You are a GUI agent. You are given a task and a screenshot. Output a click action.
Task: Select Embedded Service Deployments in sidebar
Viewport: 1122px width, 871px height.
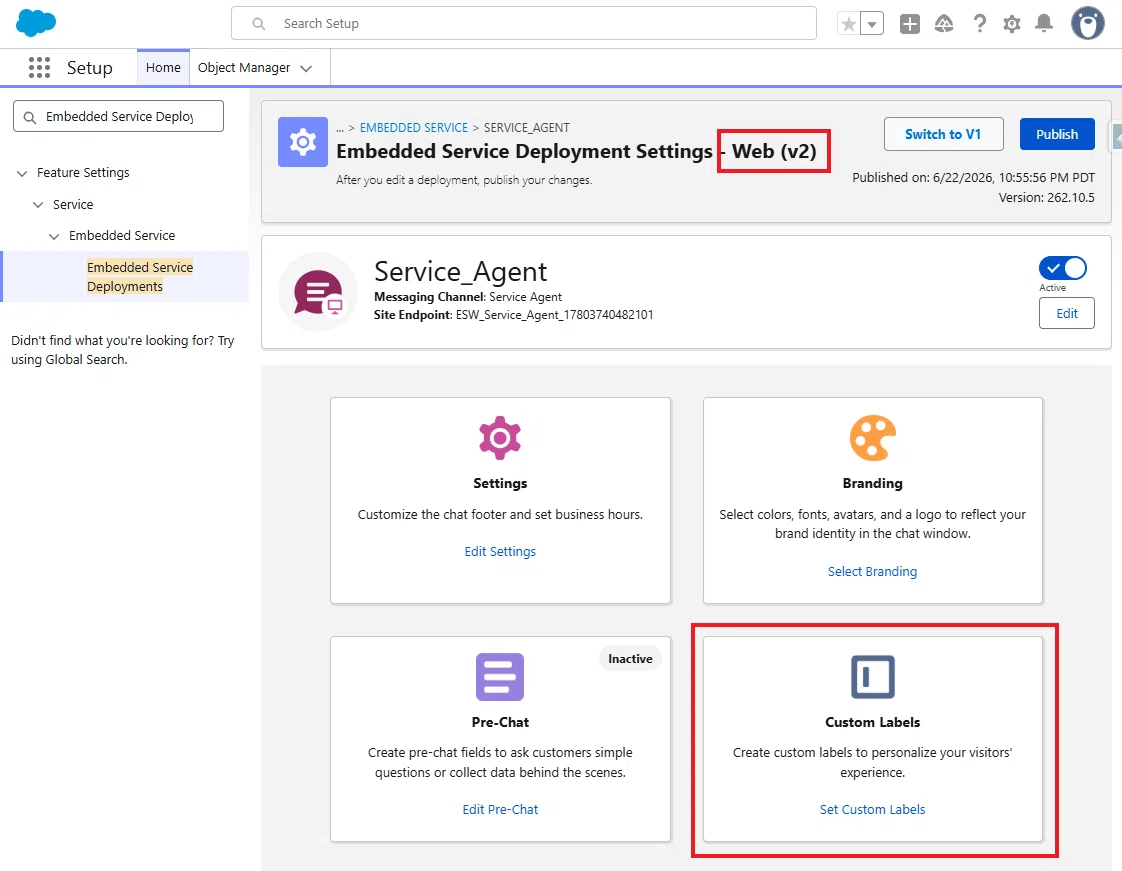click(x=140, y=276)
